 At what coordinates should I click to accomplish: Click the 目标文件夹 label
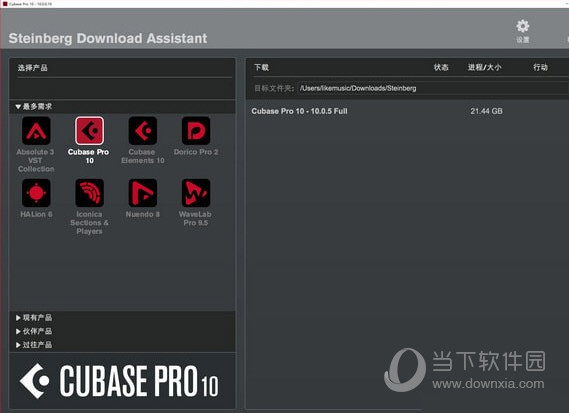point(274,88)
